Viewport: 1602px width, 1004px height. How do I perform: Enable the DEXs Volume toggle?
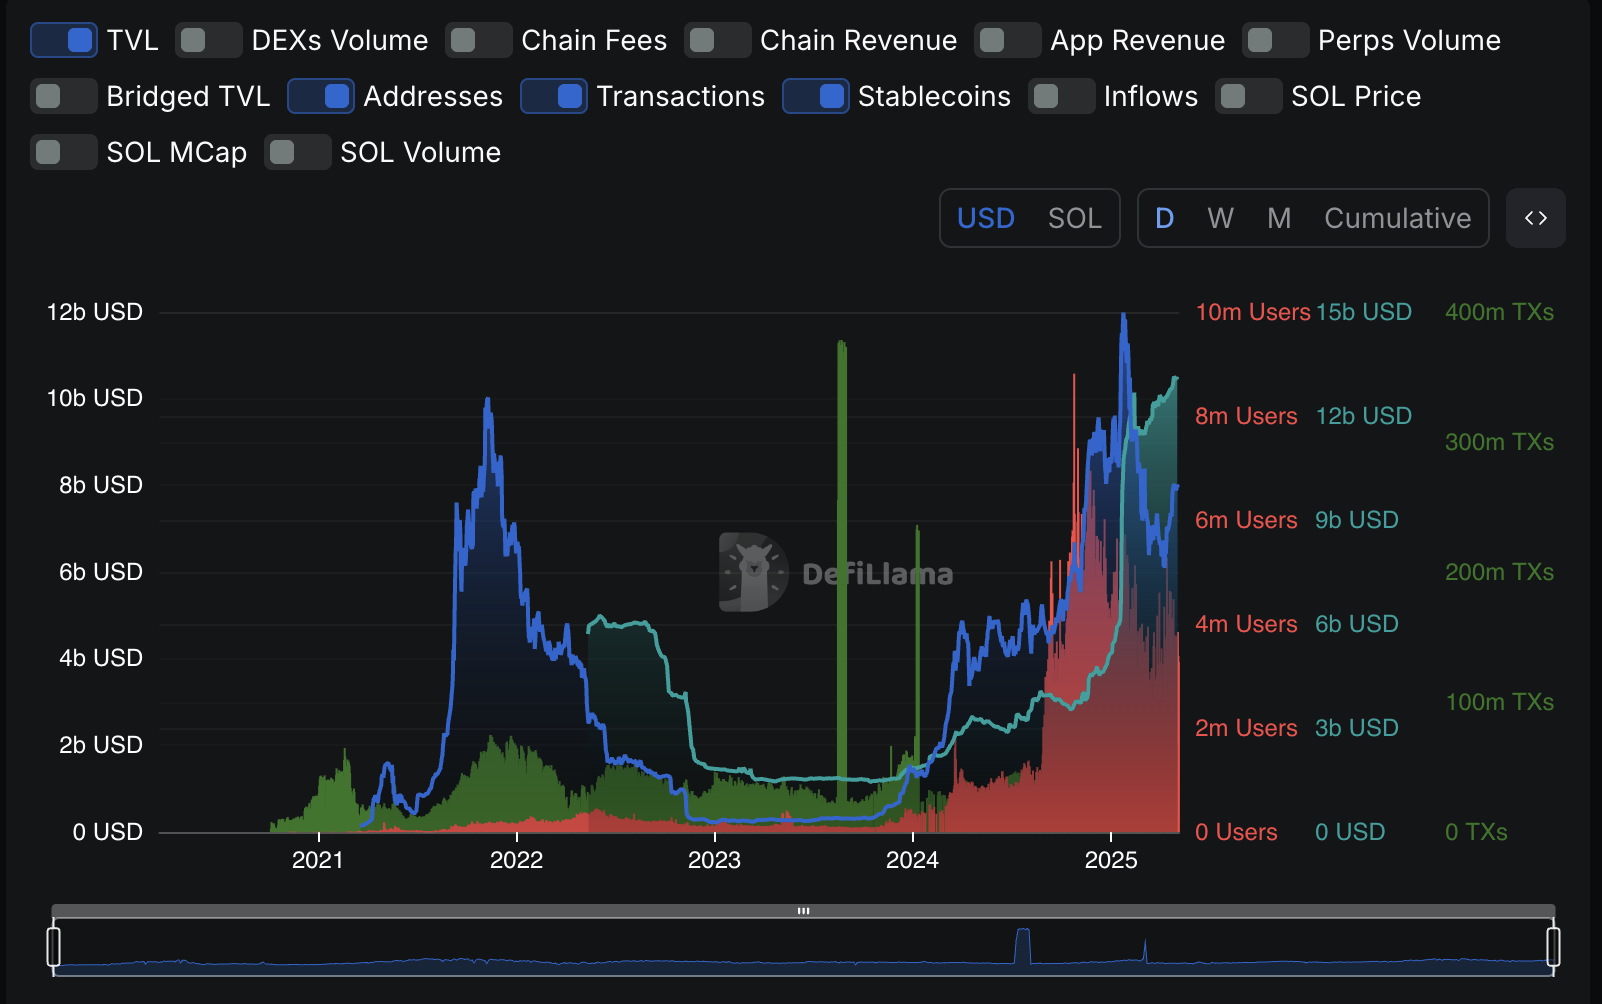(208, 40)
